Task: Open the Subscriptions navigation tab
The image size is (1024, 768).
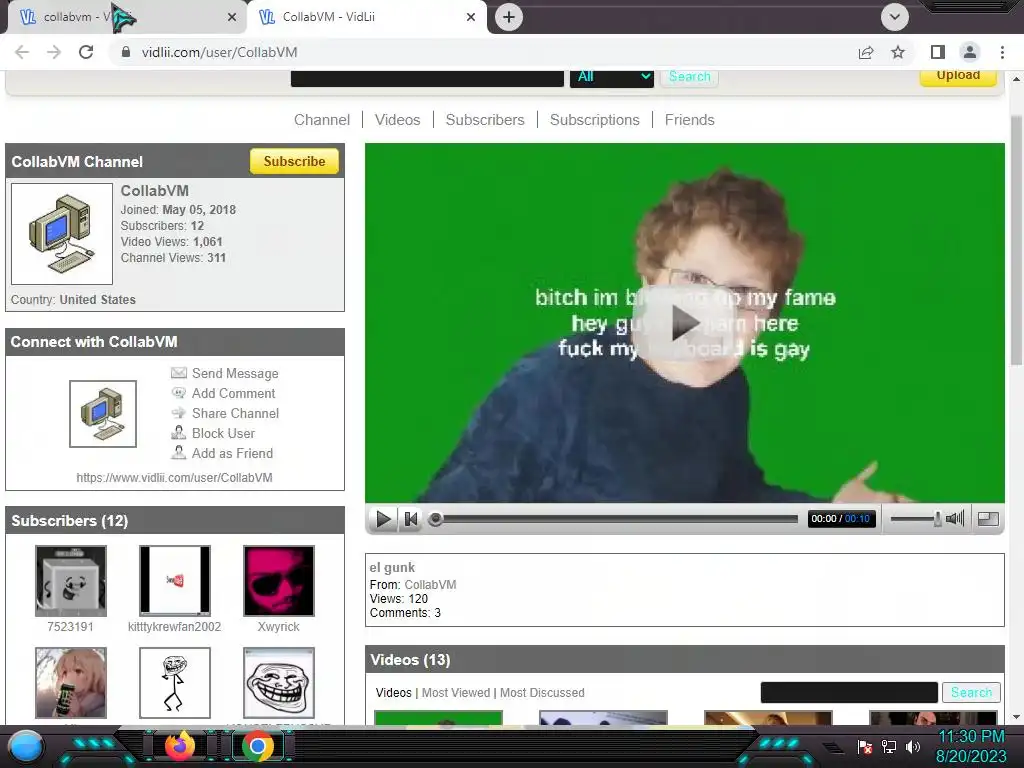Action: click(x=594, y=120)
